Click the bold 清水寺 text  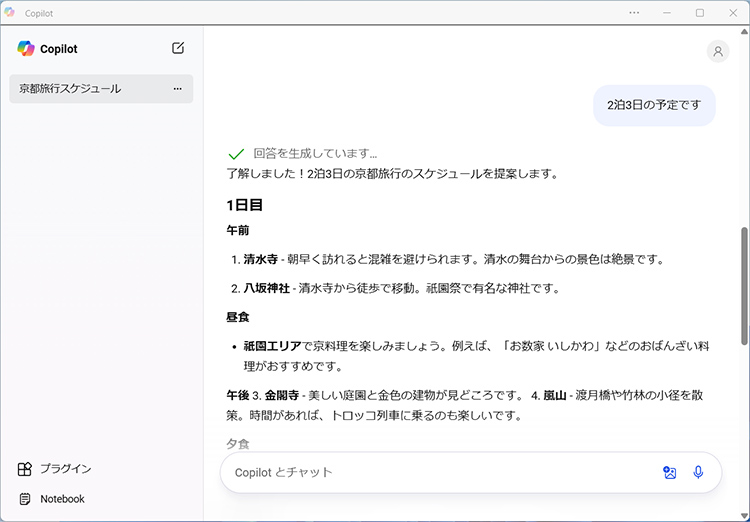(262, 259)
